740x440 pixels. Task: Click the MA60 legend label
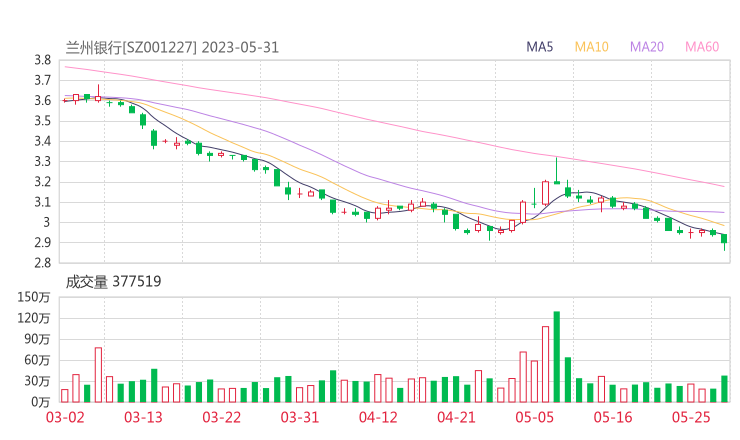pyautogui.click(x=702, y=47)
